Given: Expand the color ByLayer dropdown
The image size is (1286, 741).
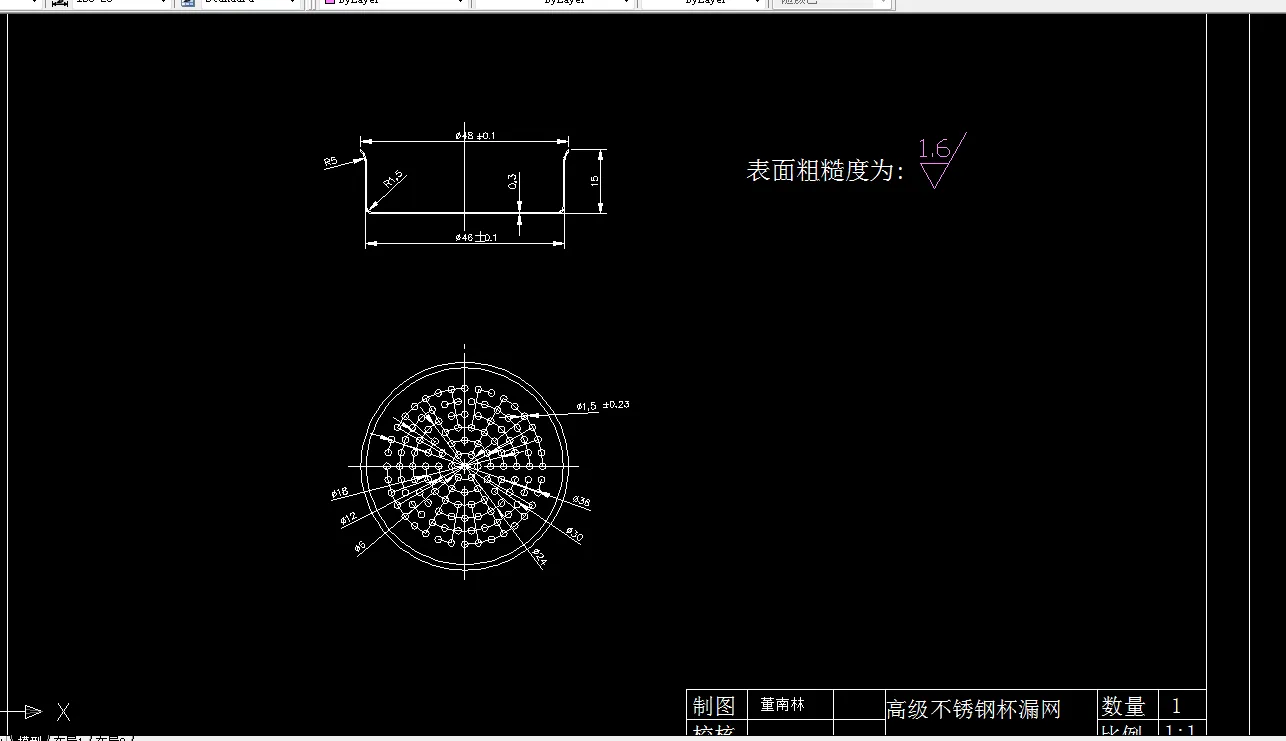Looking at the screenshot, I should 461,3.
